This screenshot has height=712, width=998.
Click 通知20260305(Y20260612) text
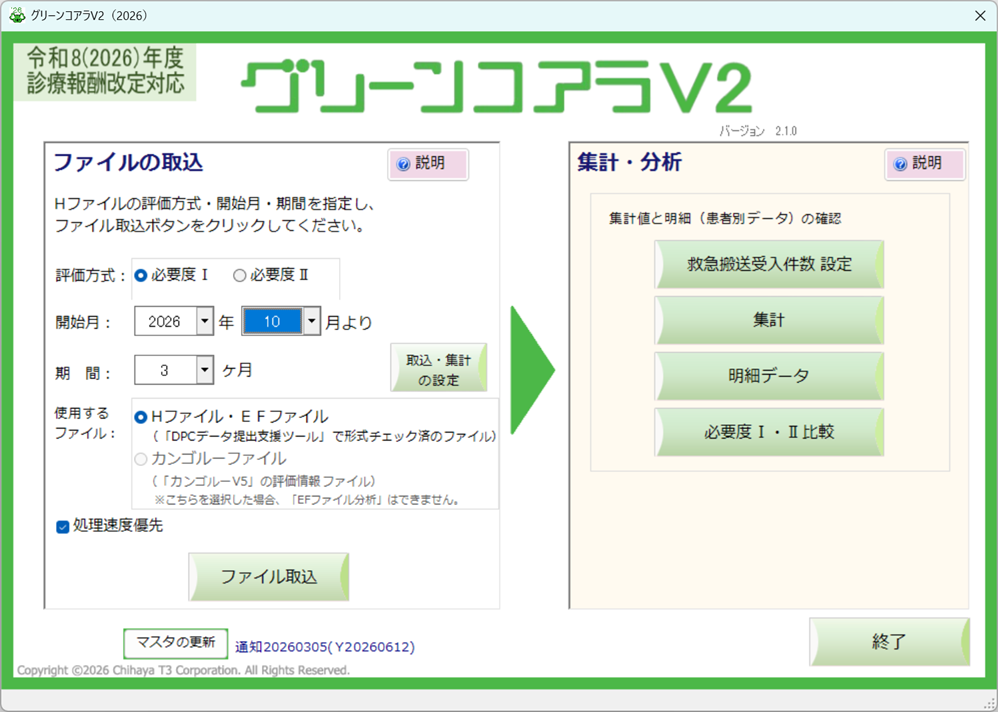[325, 647]
